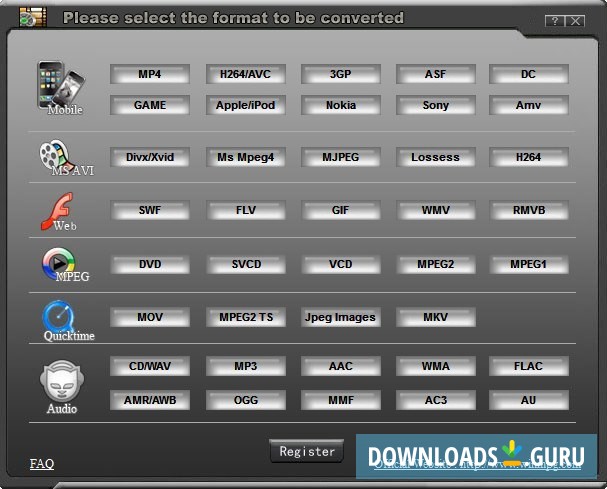Image resolution: width=607 pixels, height=489 pixels.
Task: Select the SVCD format
Action: pos(245,264)
